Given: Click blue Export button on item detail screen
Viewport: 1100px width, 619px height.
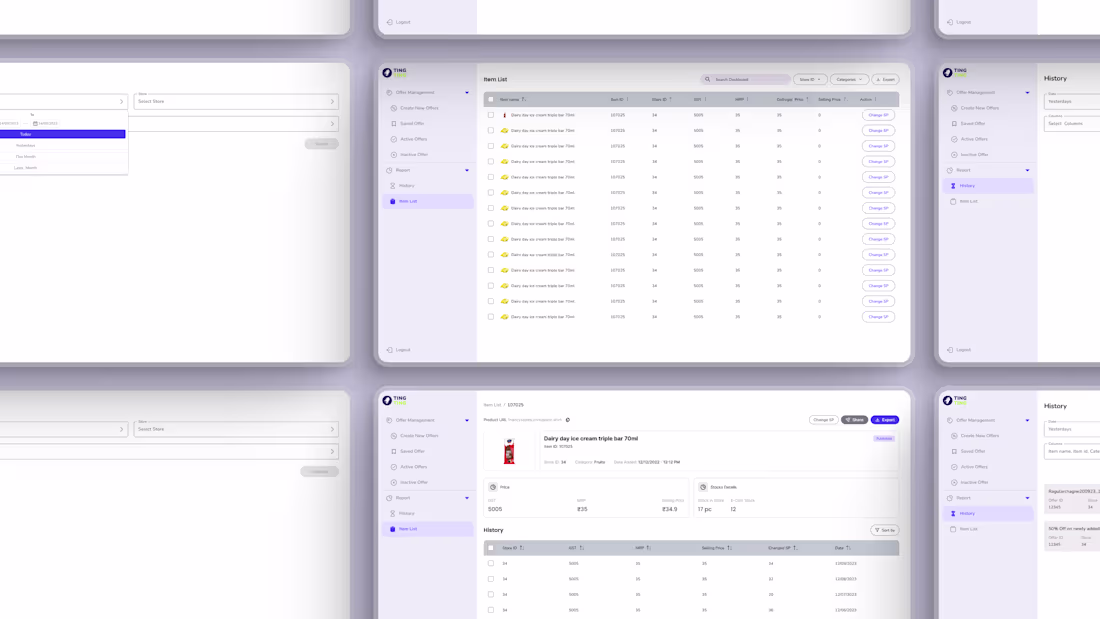Looking at the screenshot, I should tap(885, 420).
